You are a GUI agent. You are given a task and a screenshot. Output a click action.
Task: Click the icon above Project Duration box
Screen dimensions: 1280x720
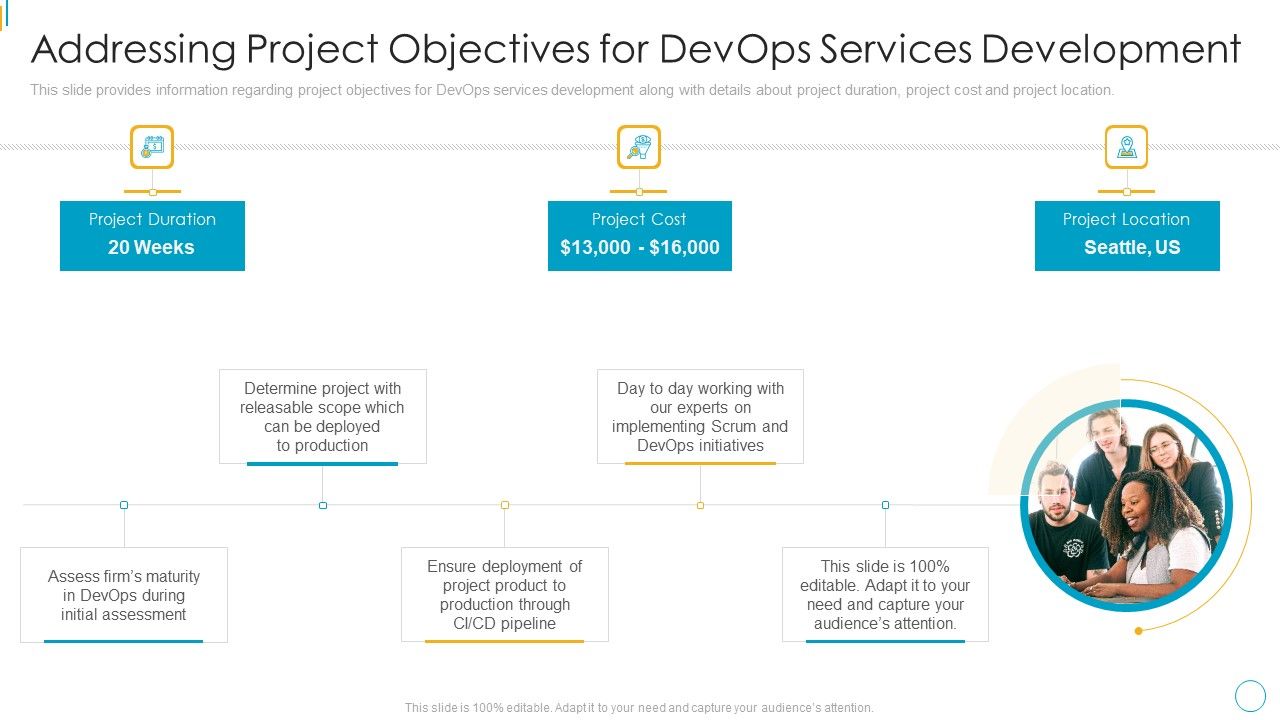152,146
